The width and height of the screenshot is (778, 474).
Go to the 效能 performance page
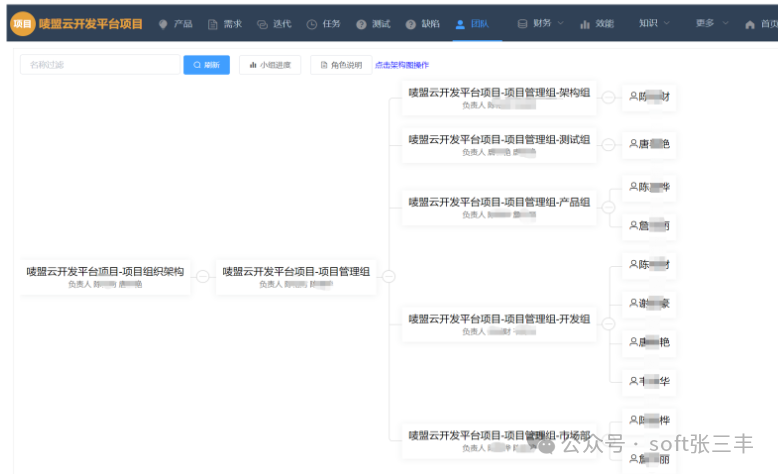597,23
